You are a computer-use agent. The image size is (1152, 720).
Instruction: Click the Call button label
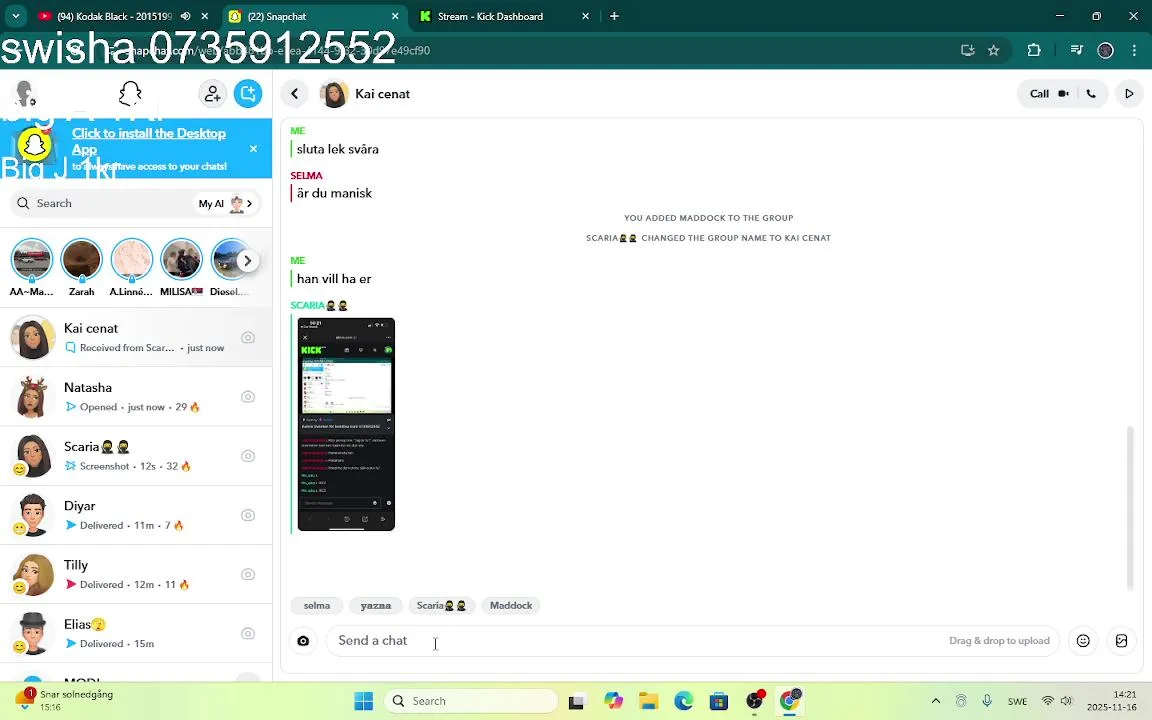1039,94
